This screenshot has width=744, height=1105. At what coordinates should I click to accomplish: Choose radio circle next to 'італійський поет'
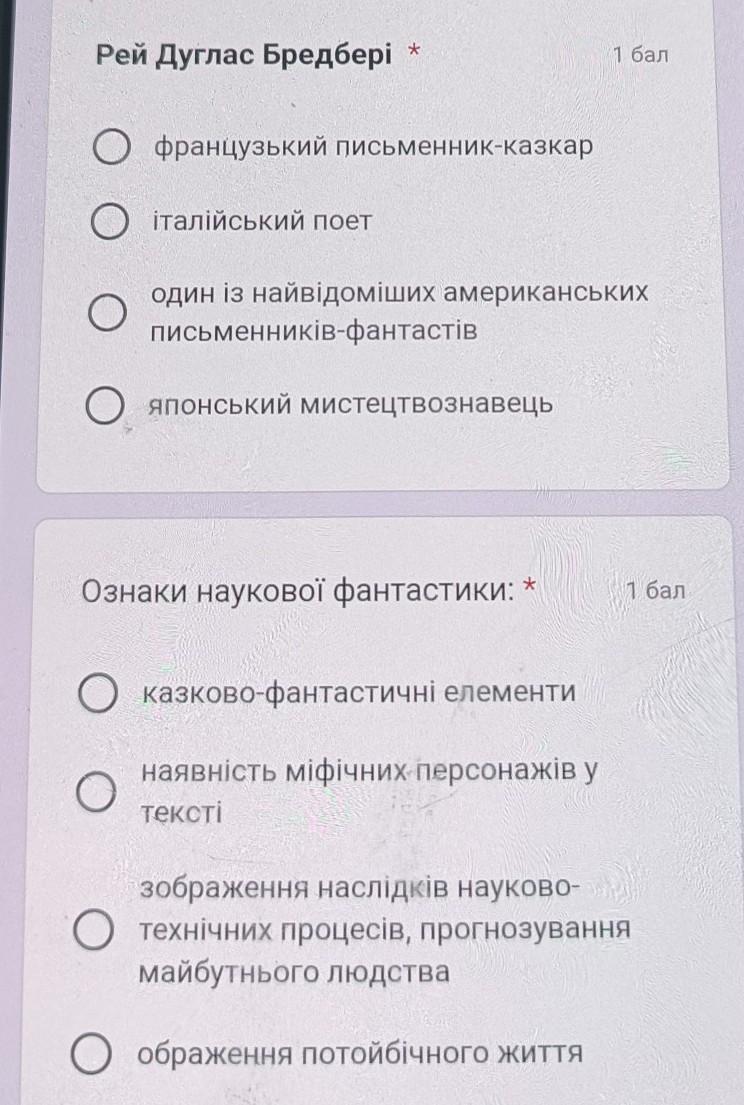click(108, 222)
